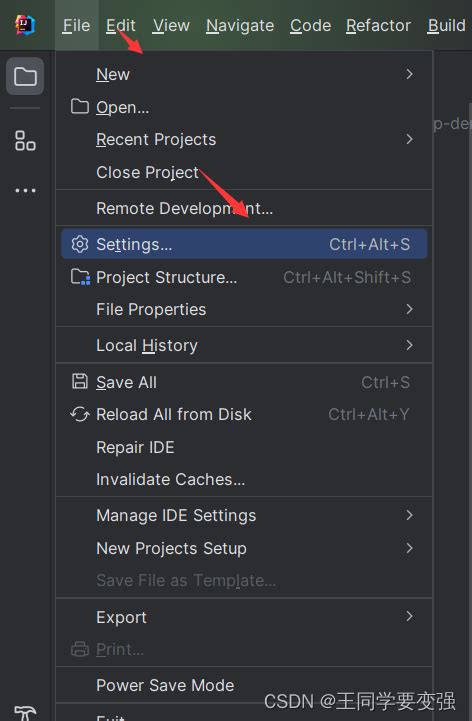
Task: Open the Structure tool window icon
Action: coord(25,141)
